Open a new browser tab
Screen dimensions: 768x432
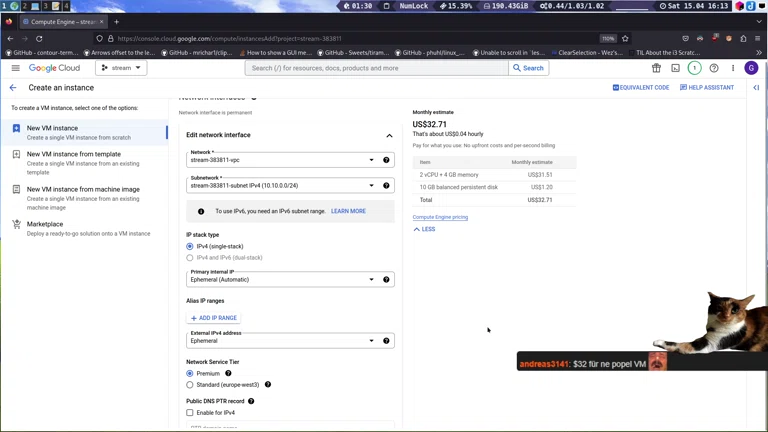pyautogui.click(x=117, y=22)
